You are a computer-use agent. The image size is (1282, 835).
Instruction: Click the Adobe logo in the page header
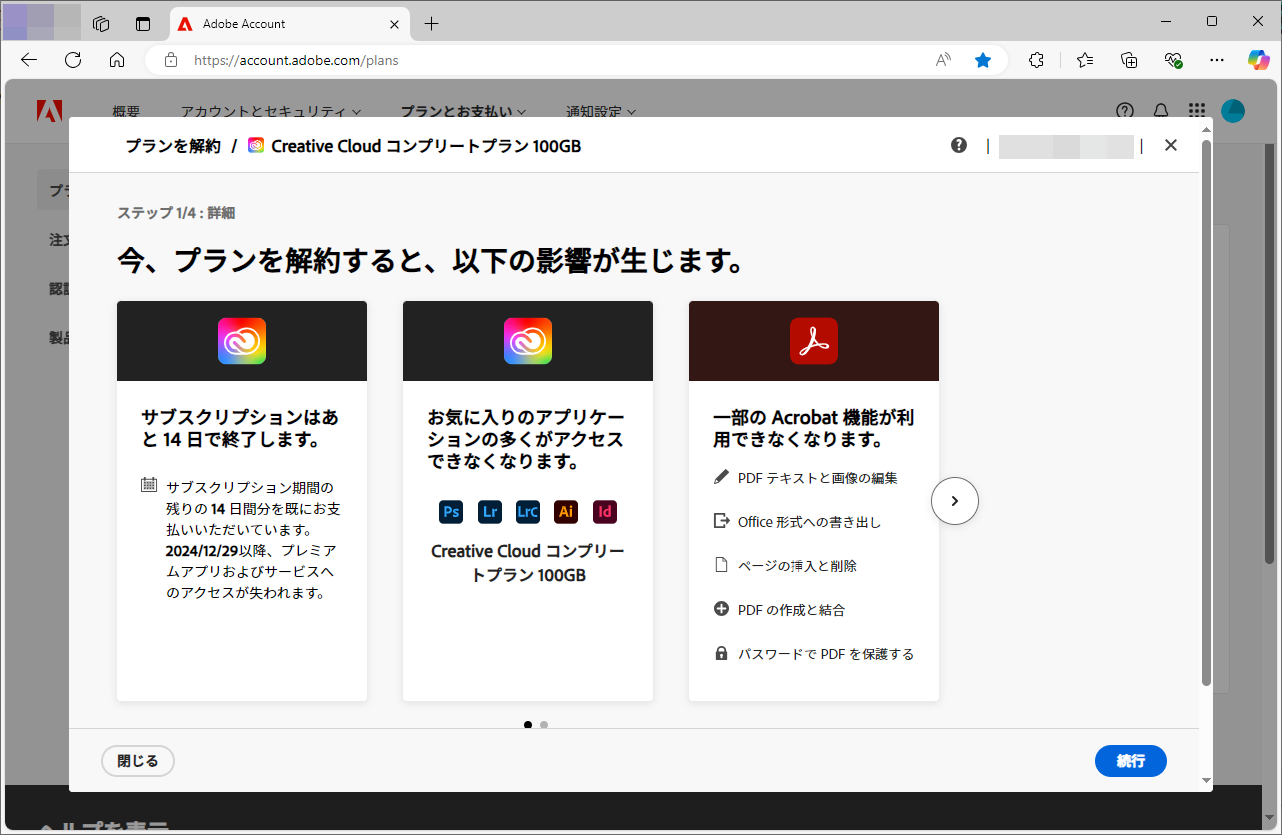(49, 111)
